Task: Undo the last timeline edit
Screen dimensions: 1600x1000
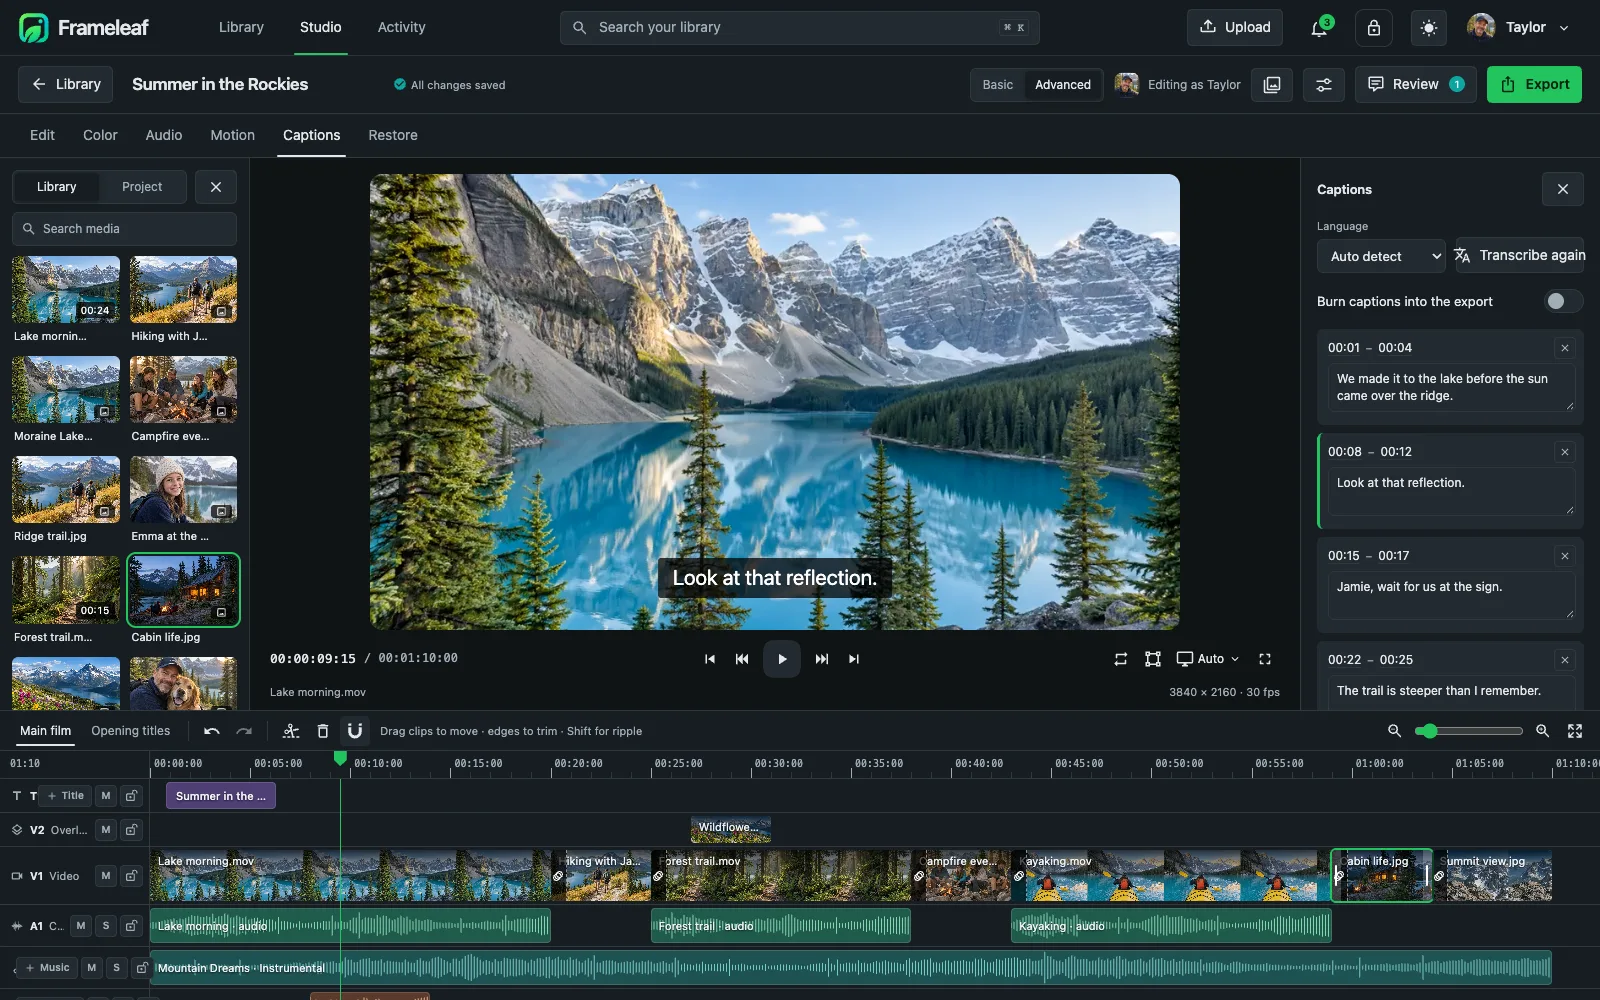Action: (x=212, y=731)
